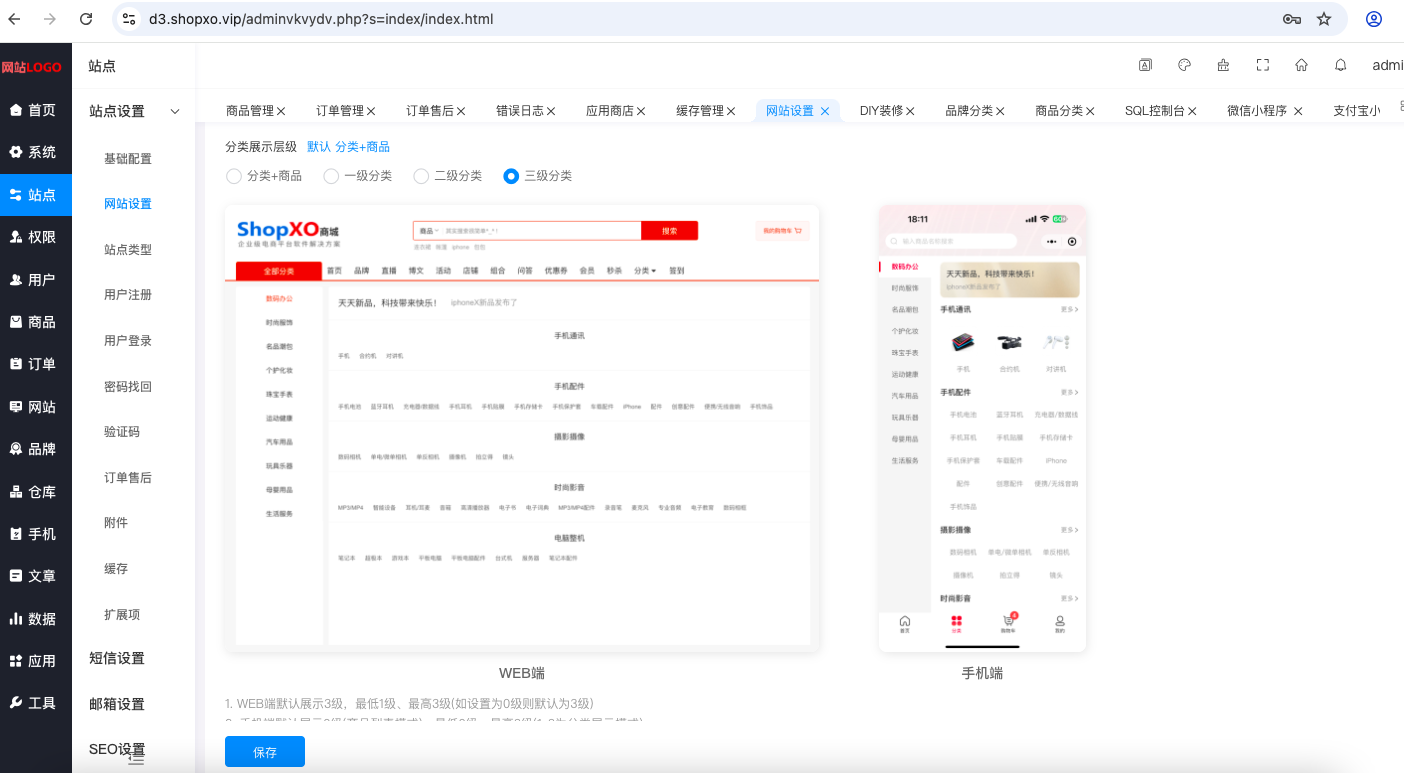
Task: Click the WEB端 preview thumbnail
Action: pos(522,428)
